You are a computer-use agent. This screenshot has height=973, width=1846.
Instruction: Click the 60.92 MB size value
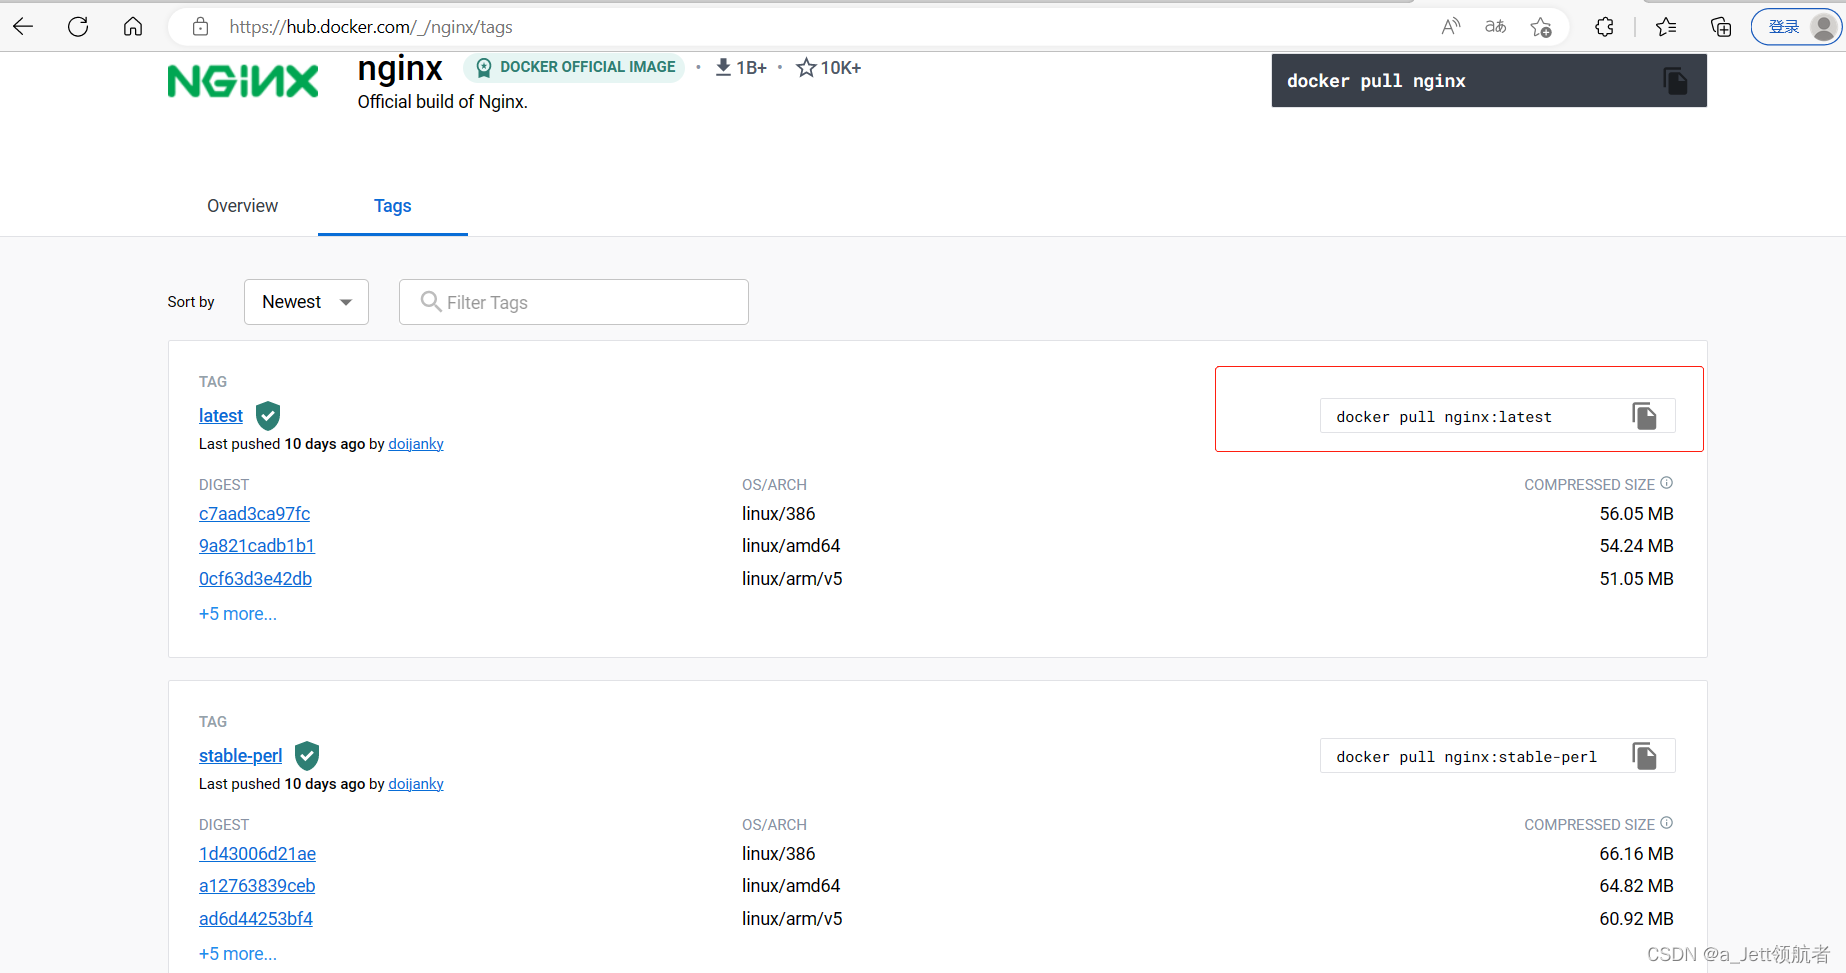[1636, 919]
